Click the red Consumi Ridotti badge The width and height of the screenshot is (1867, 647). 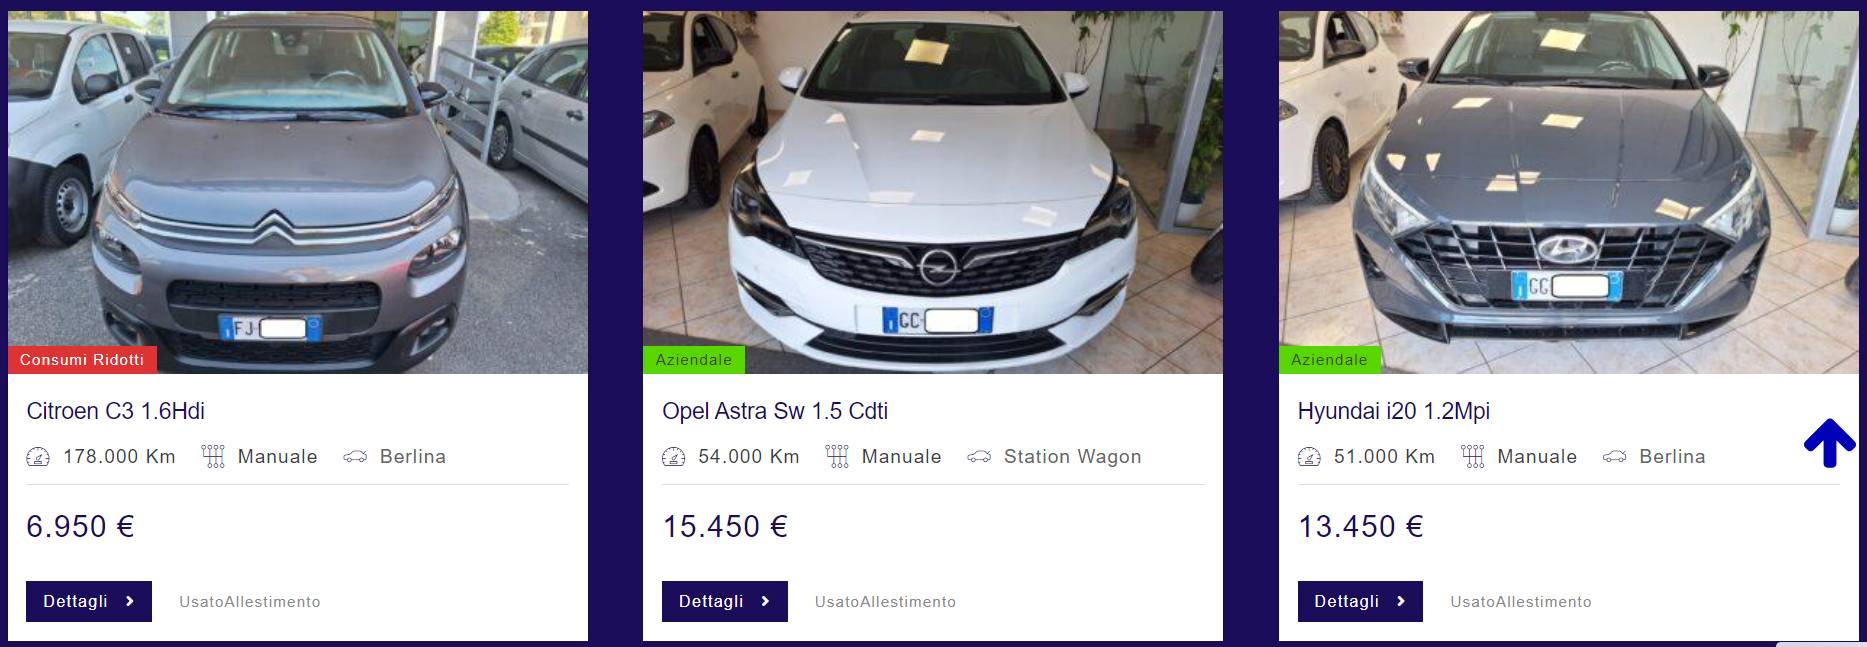tap(82, 360)
